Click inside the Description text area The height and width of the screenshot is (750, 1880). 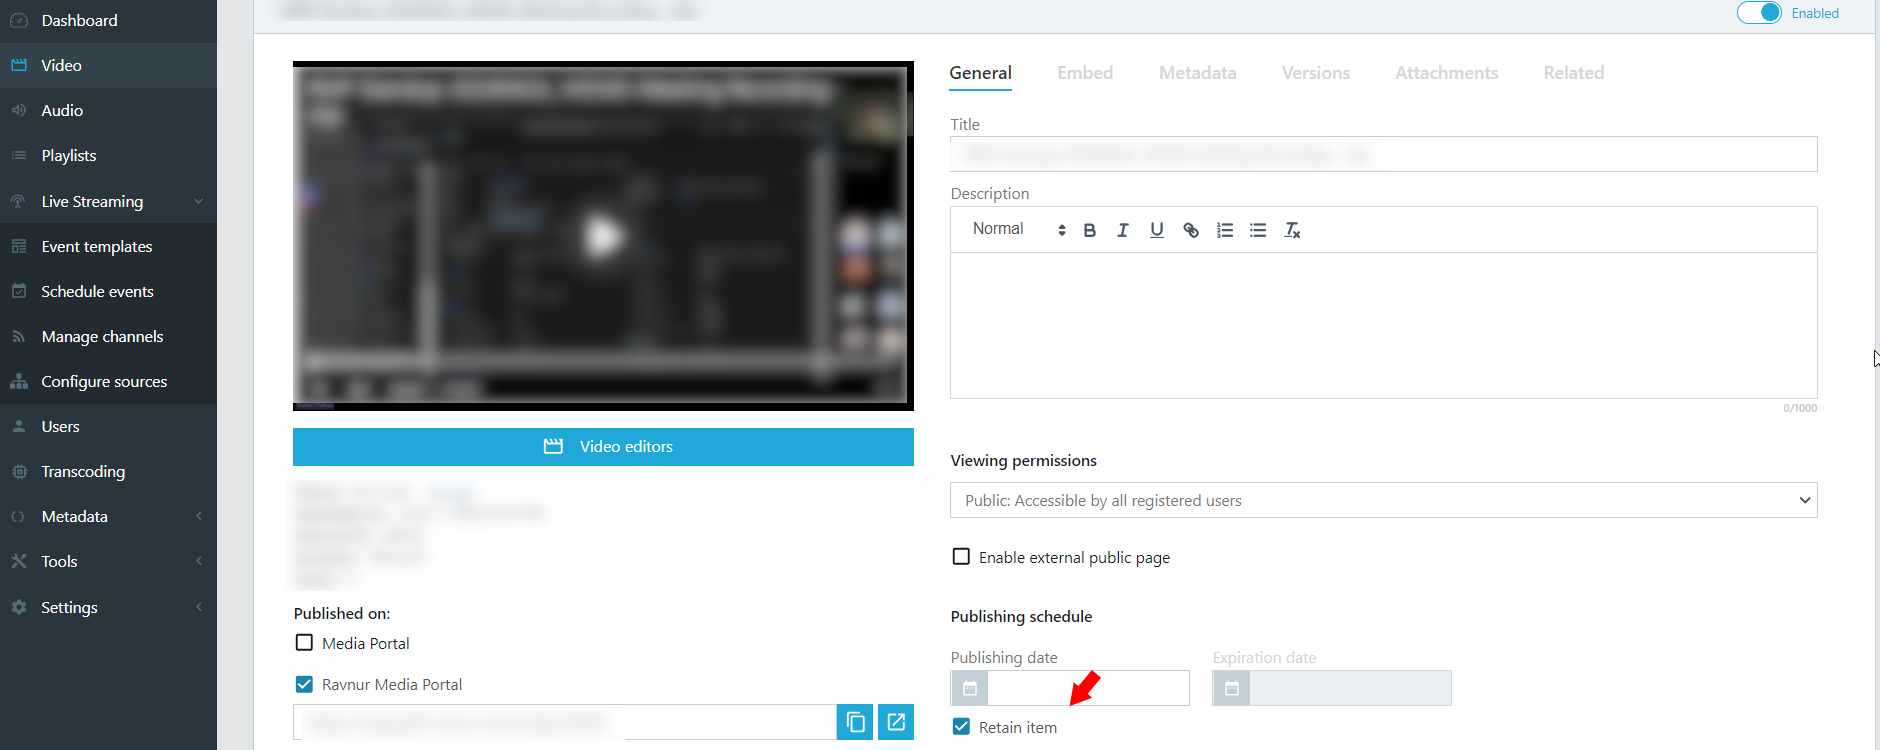click(x=1383, y=325)
